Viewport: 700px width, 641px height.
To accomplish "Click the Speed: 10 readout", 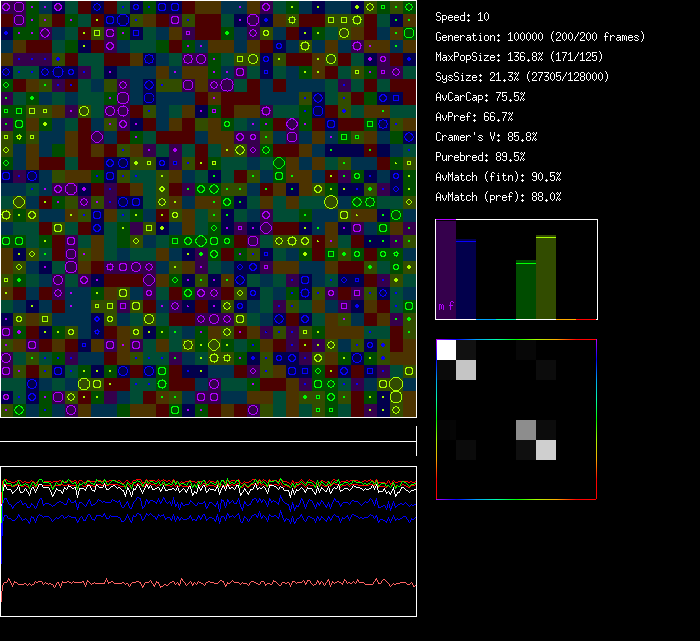I will (x=463, y=17).
